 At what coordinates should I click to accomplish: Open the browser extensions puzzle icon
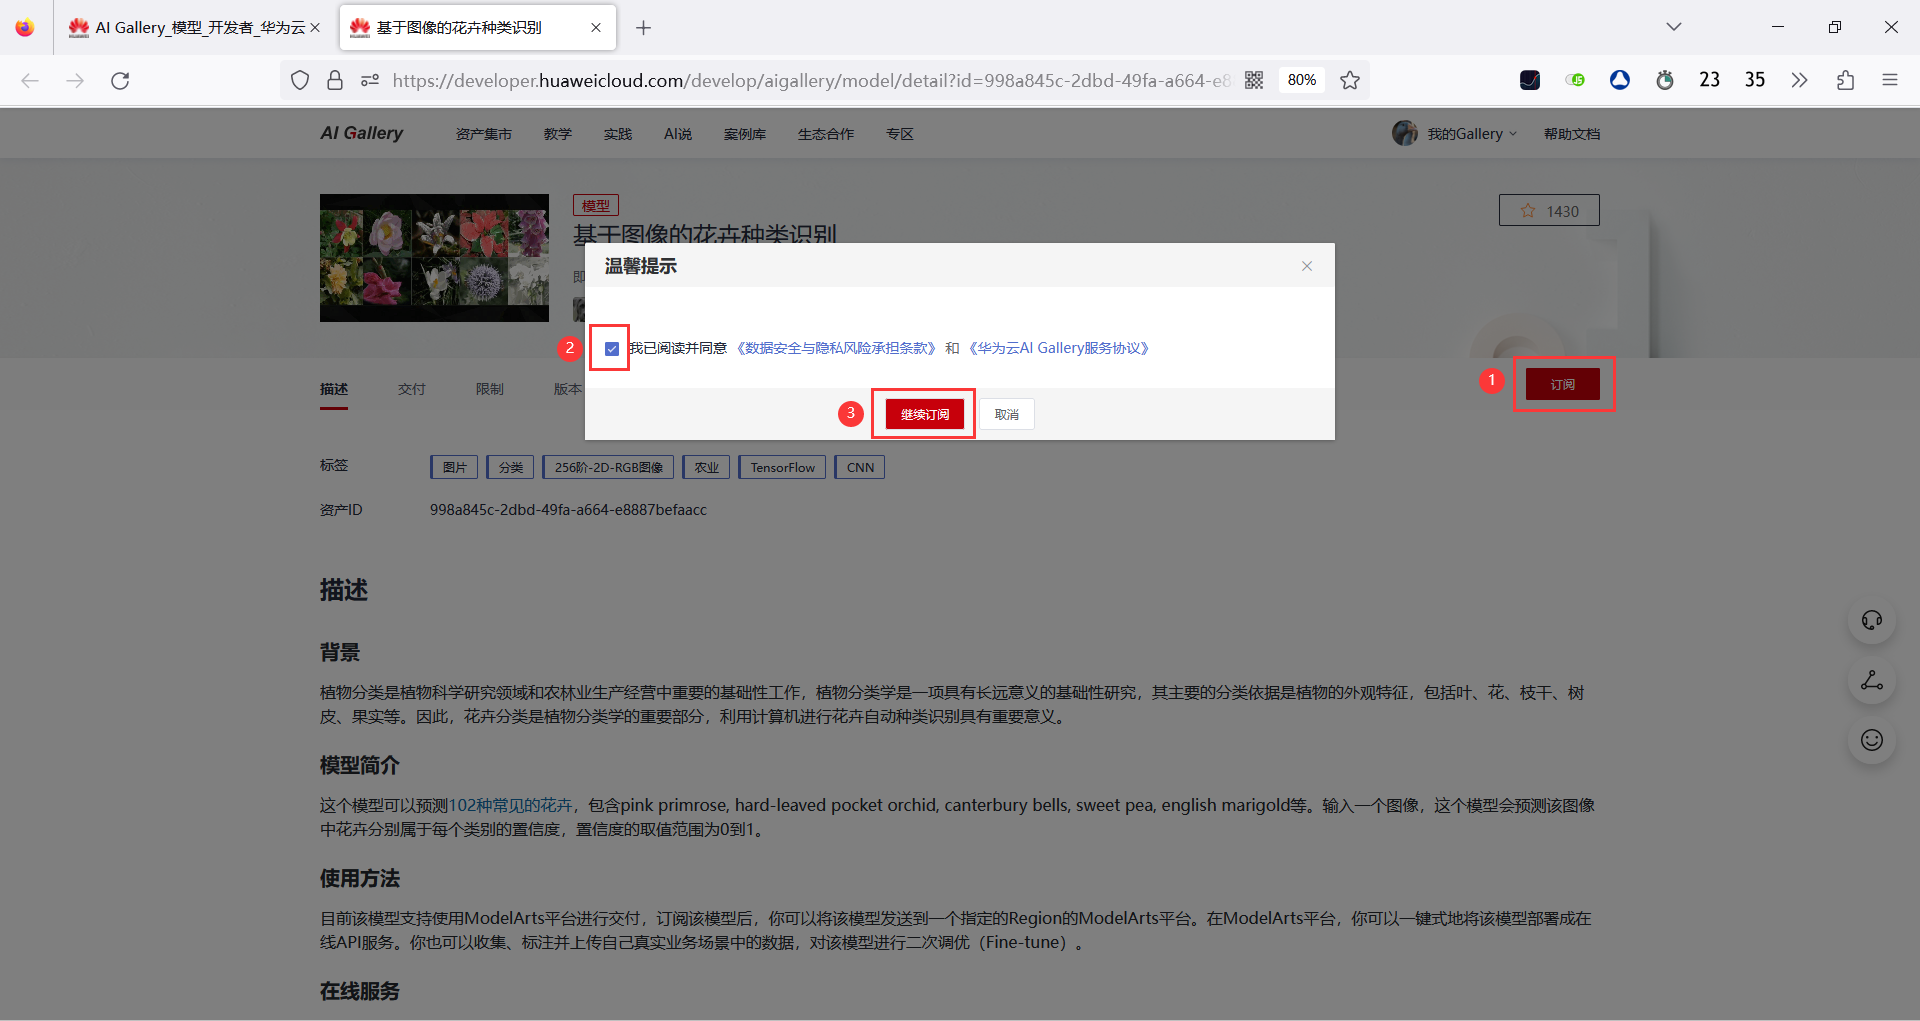coord(1845,80)
